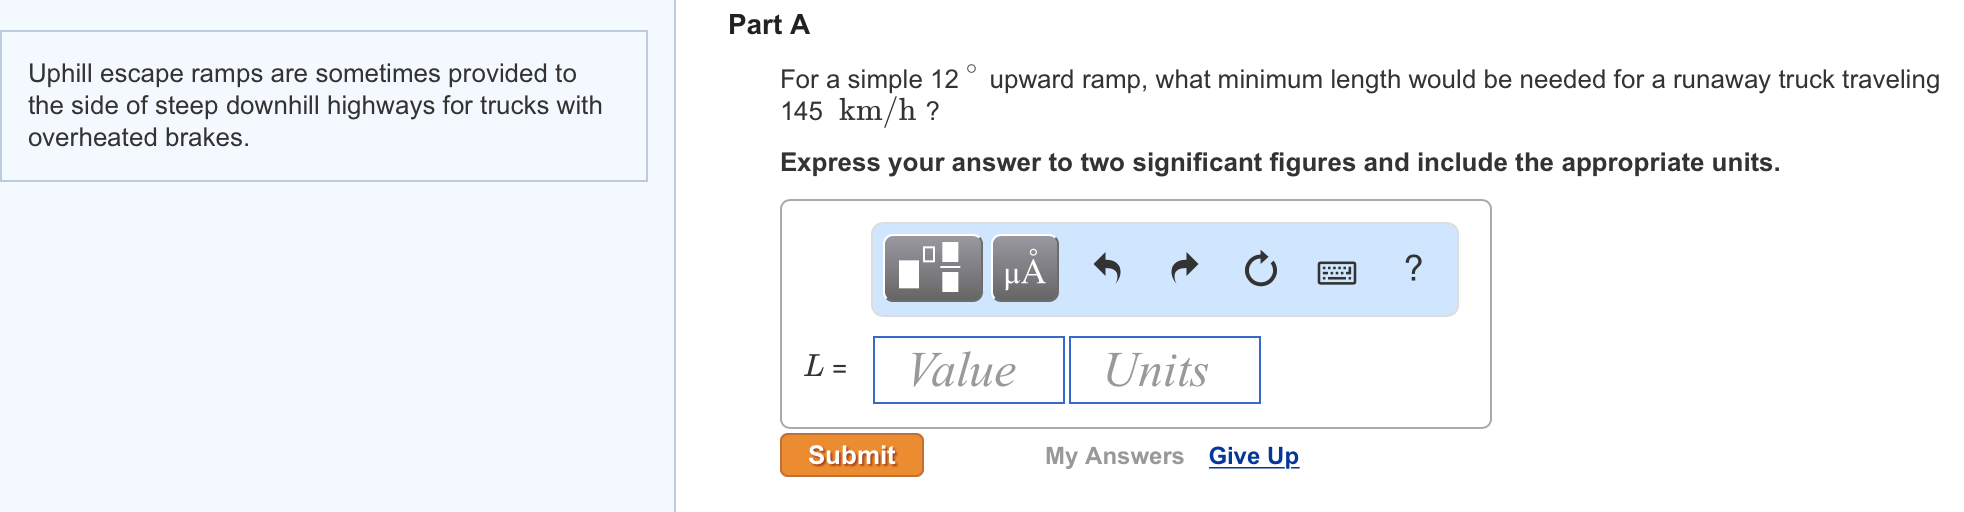The image size is (1964, 512).
Task: Redo the last undone edit
Action: tap(1184, 269)
